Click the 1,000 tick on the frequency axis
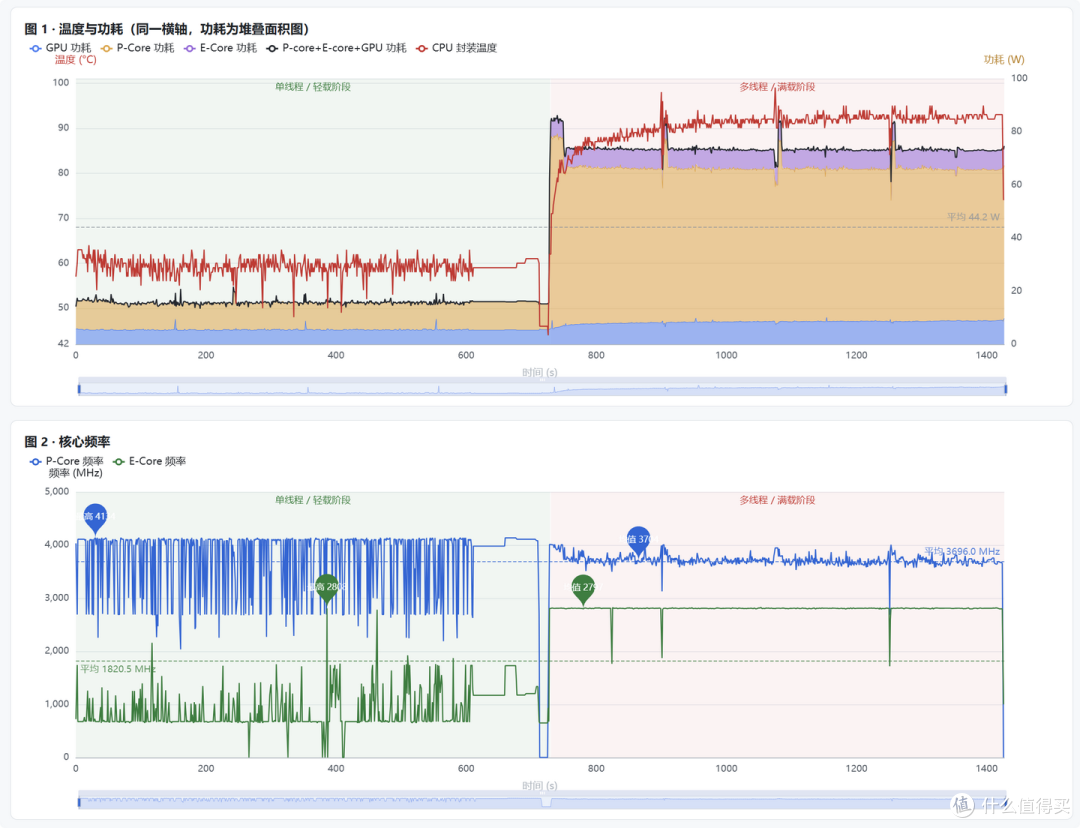Viewport: 1080px width, 828px height. pos(57,704)
